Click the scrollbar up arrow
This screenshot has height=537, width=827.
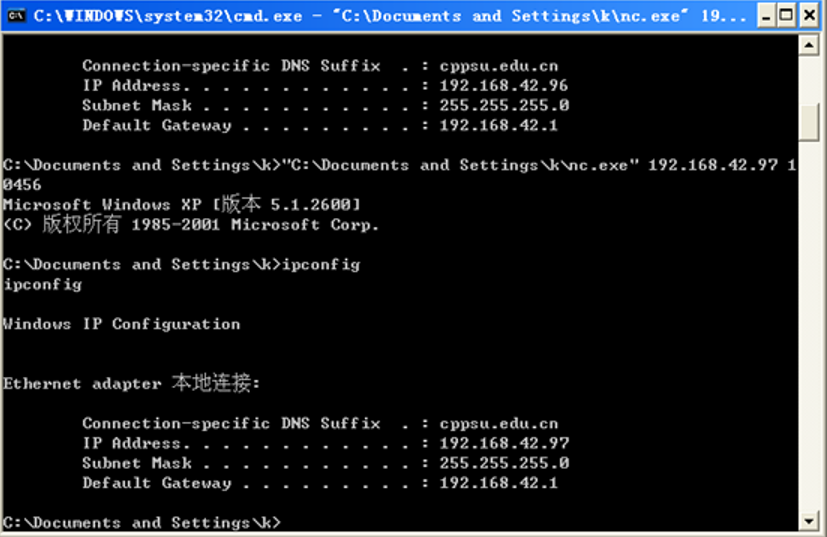pos(810,45)
